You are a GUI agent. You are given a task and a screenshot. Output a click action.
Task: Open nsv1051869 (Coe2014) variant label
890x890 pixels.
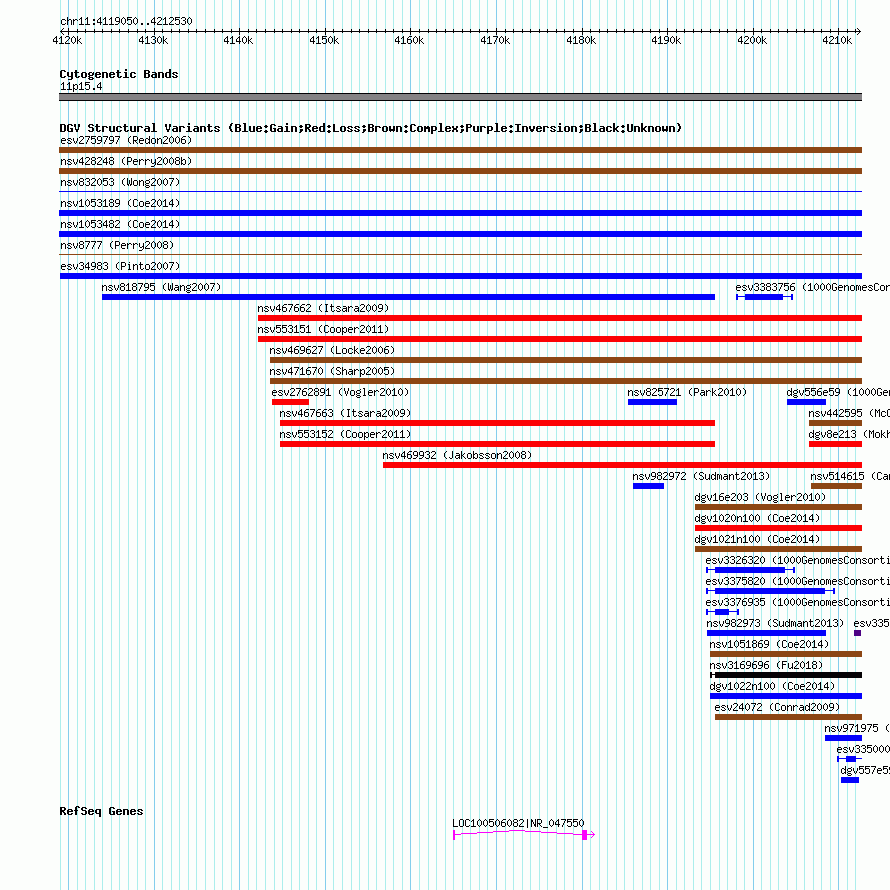click(769, 644)
